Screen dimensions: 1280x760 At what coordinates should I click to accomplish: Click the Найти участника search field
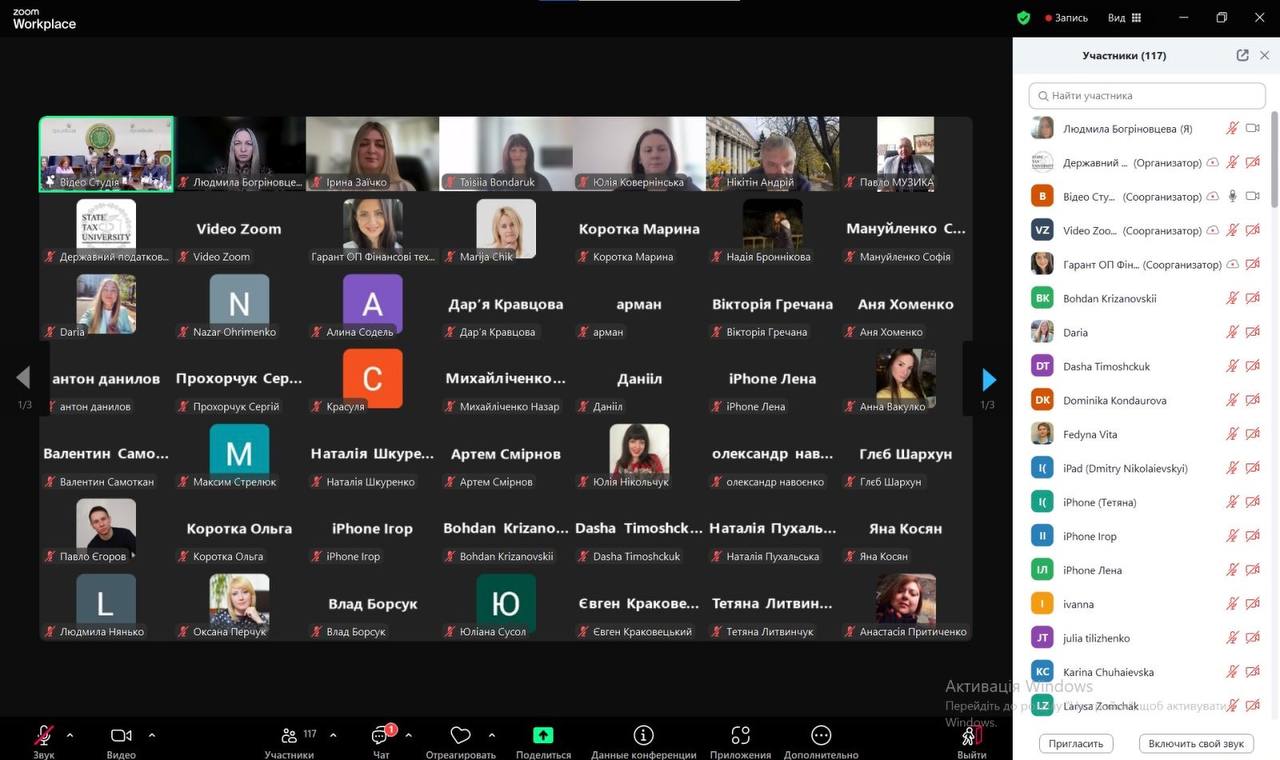pos(1147,96)
